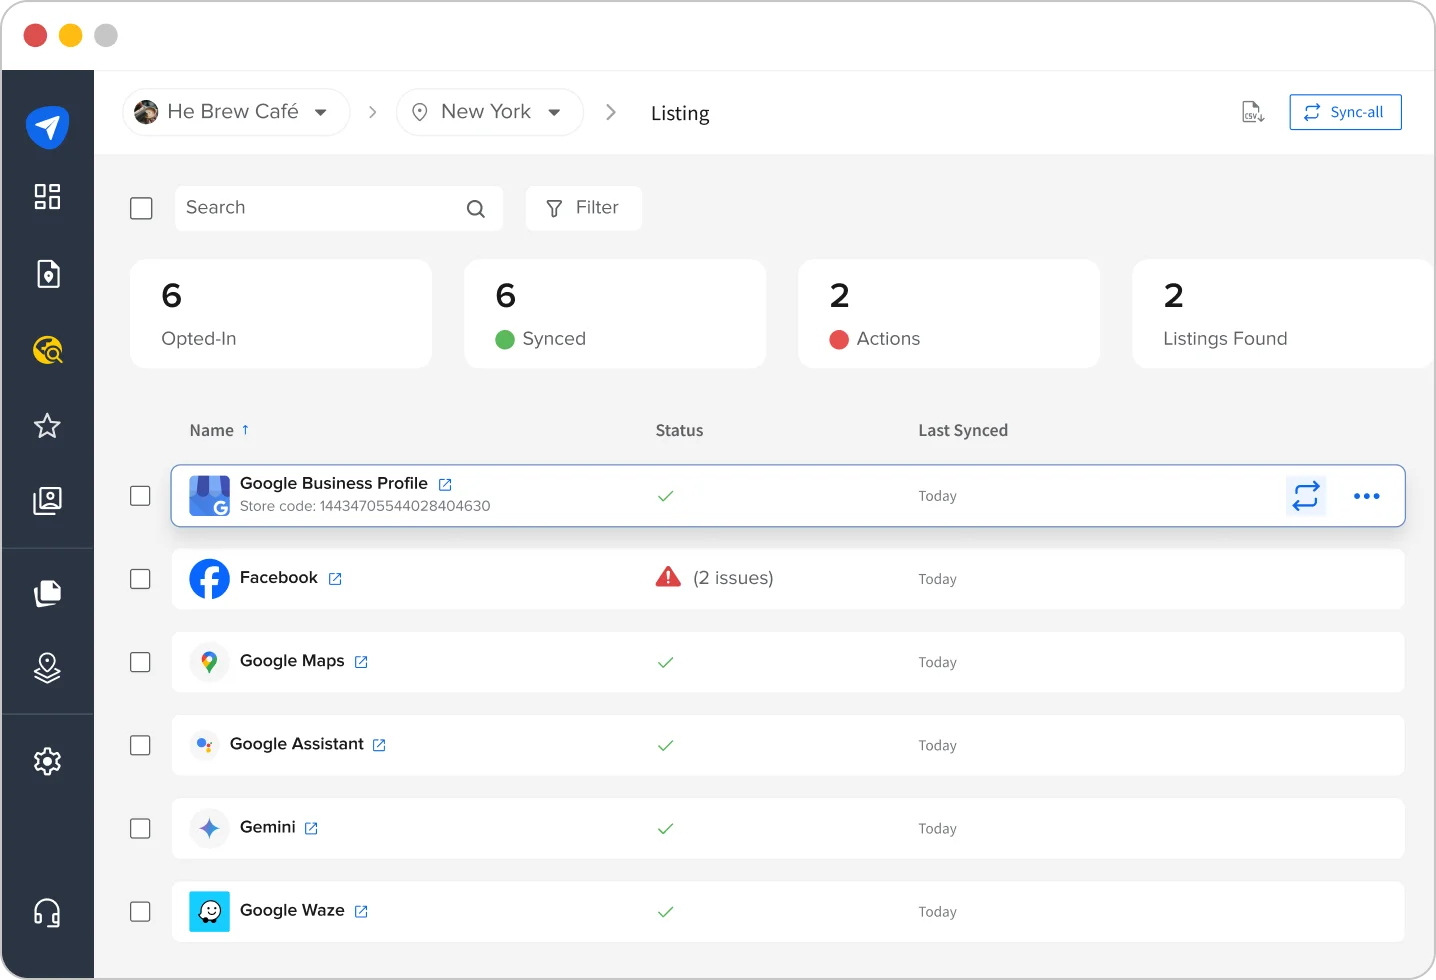Type in the Search field

tap(320, 208)
